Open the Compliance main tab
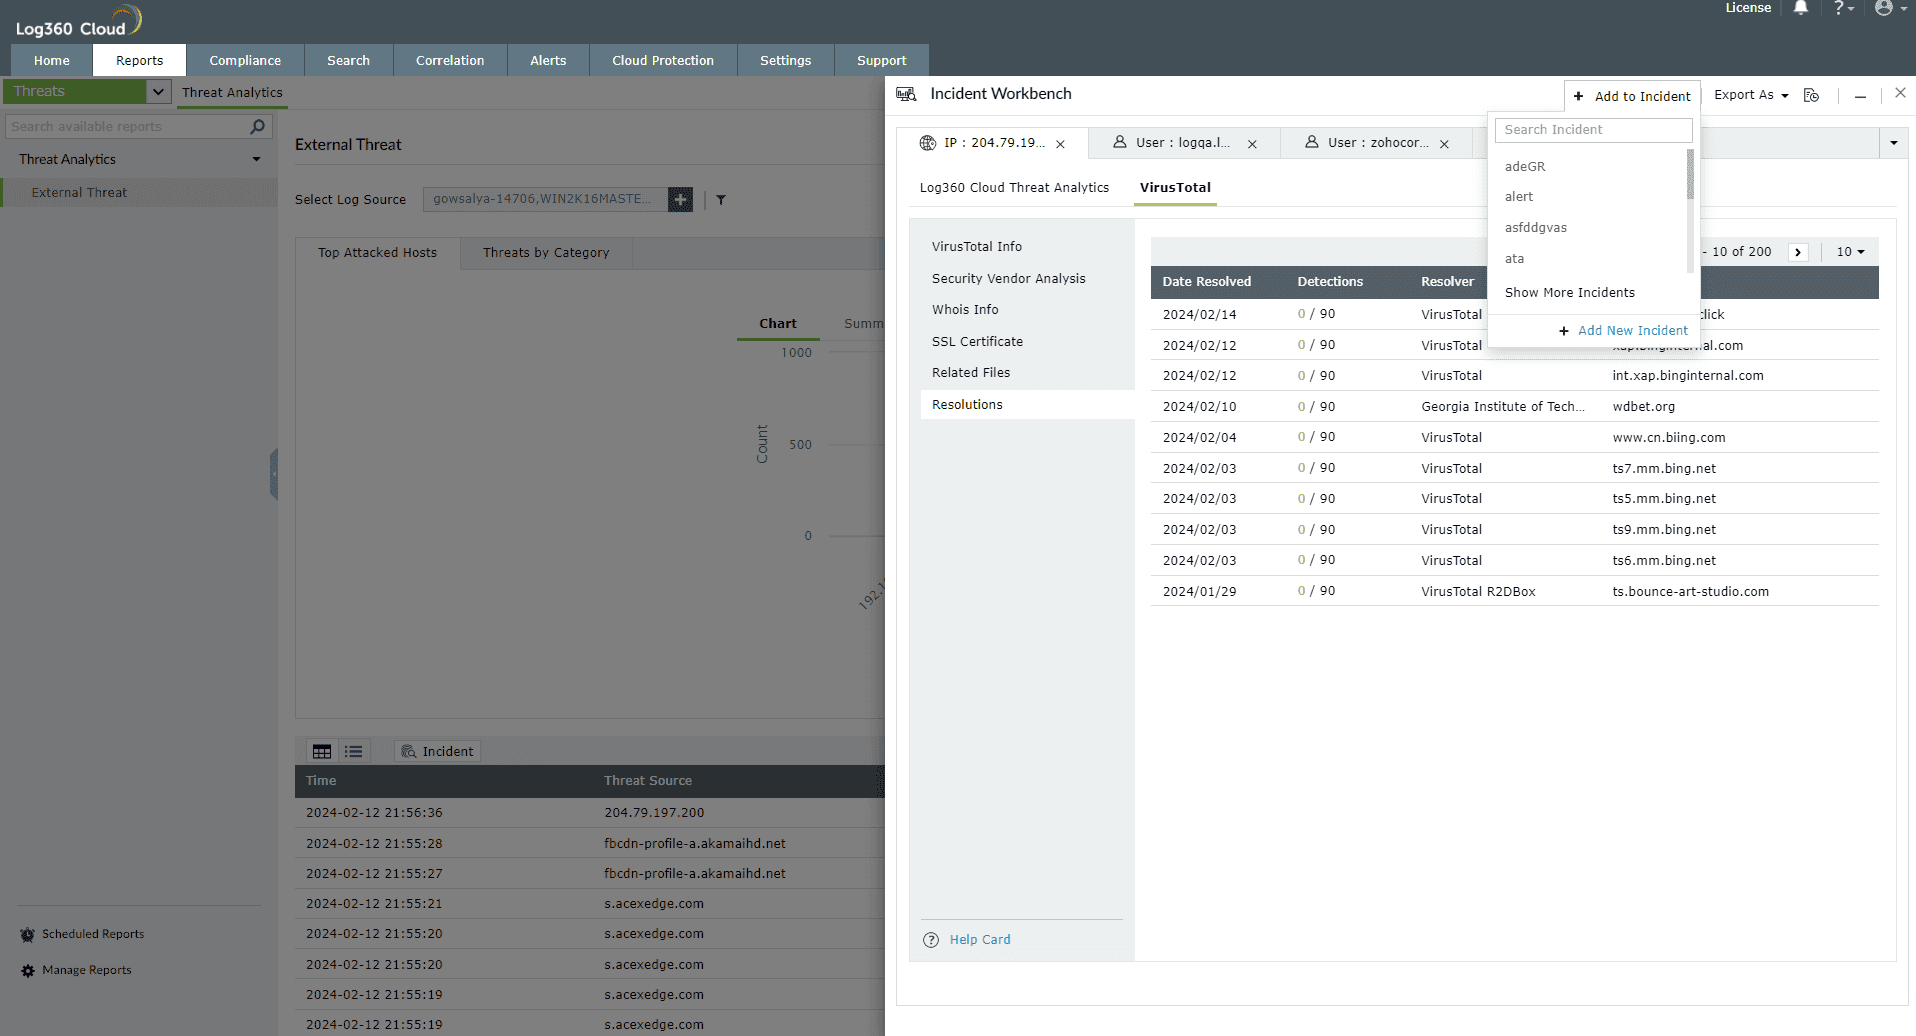This screenshot has height=1036, width=1916. pyautogui.click(x=245, y=60)
